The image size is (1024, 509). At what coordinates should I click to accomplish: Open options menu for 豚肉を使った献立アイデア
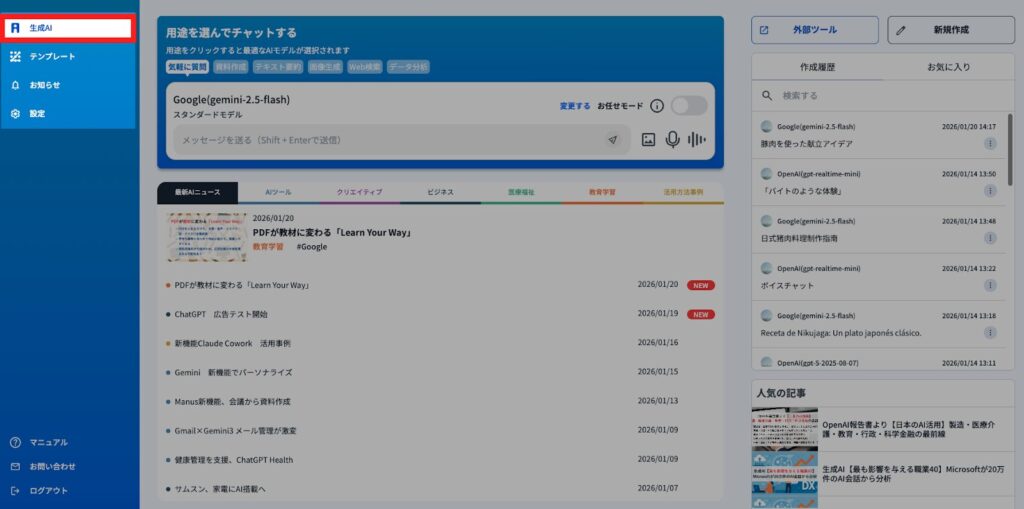pyautogui.click(x=990, y=144)
